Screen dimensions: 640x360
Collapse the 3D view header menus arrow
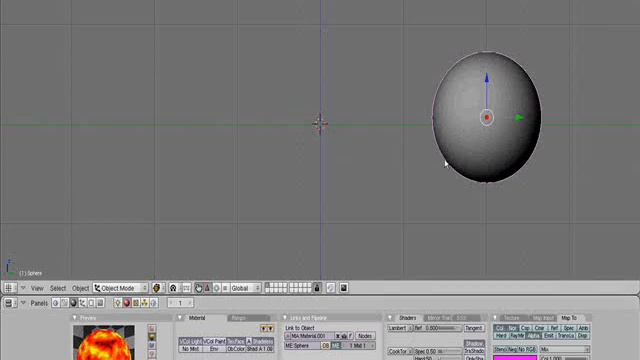pos(23,288)
